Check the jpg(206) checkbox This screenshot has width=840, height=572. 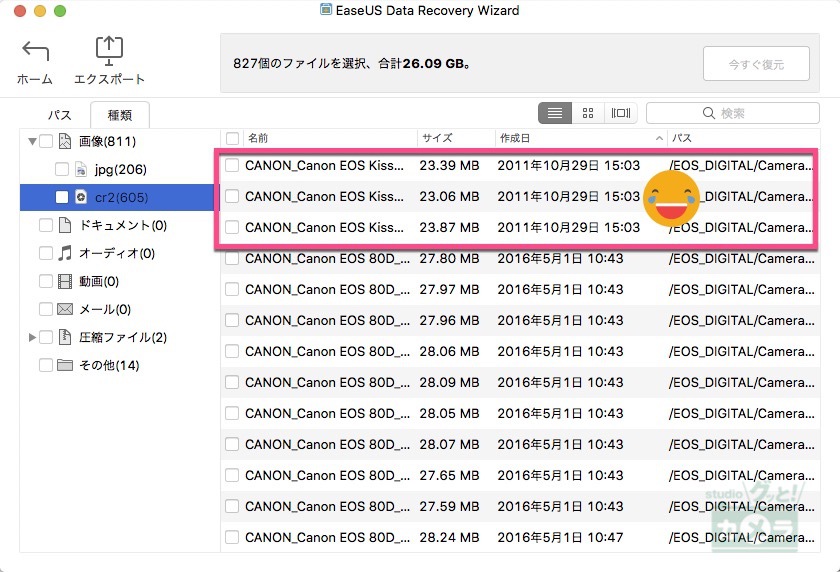62,170
